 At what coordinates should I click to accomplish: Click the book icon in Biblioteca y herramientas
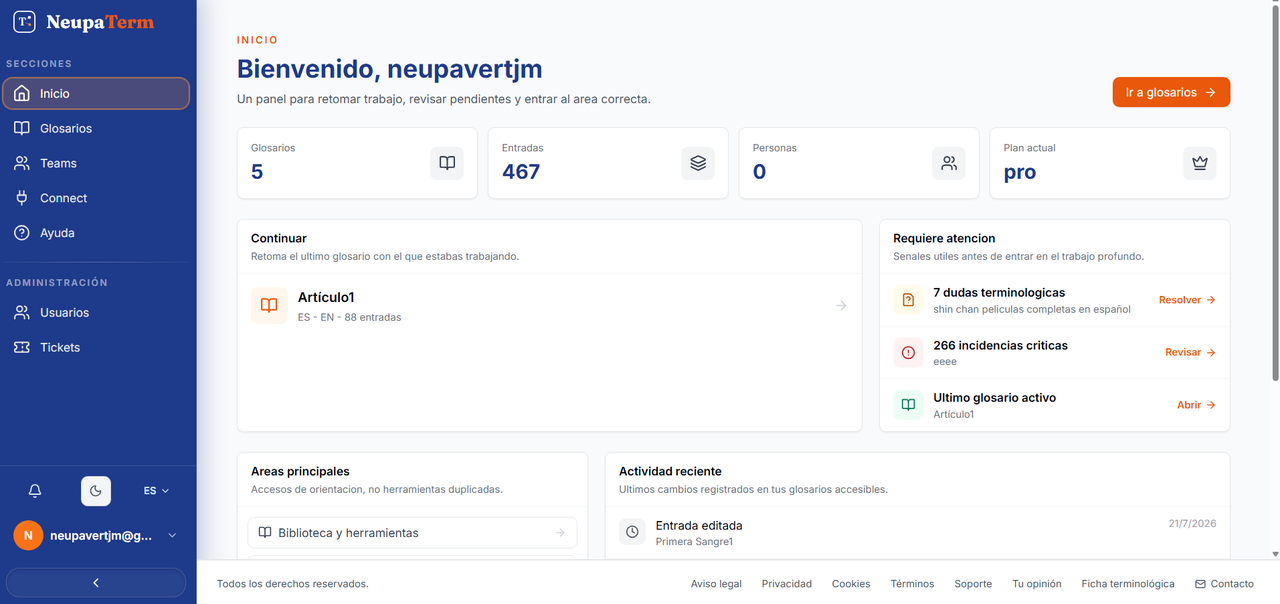[265, 533]
